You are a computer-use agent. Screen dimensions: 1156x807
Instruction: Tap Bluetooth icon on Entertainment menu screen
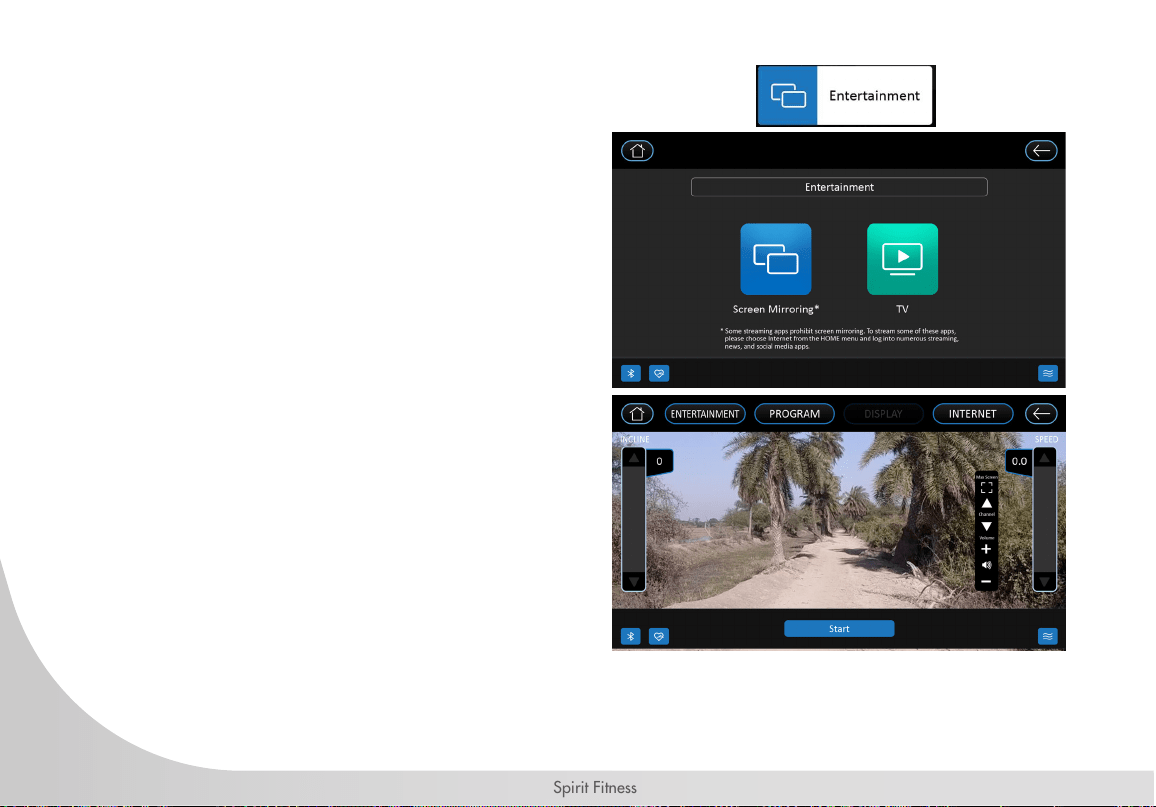click(x=630, y=374)
